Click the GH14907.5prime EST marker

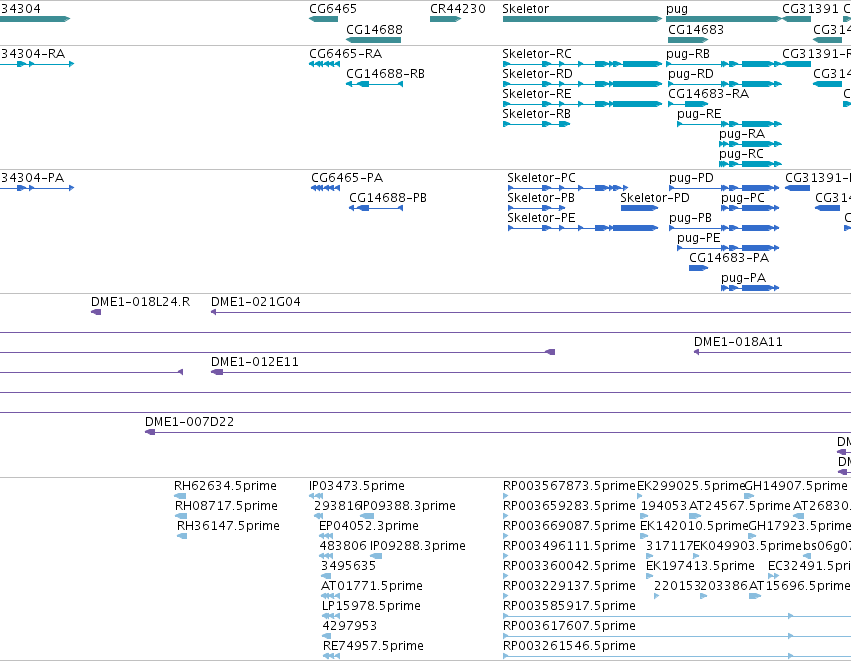point(749,496)
